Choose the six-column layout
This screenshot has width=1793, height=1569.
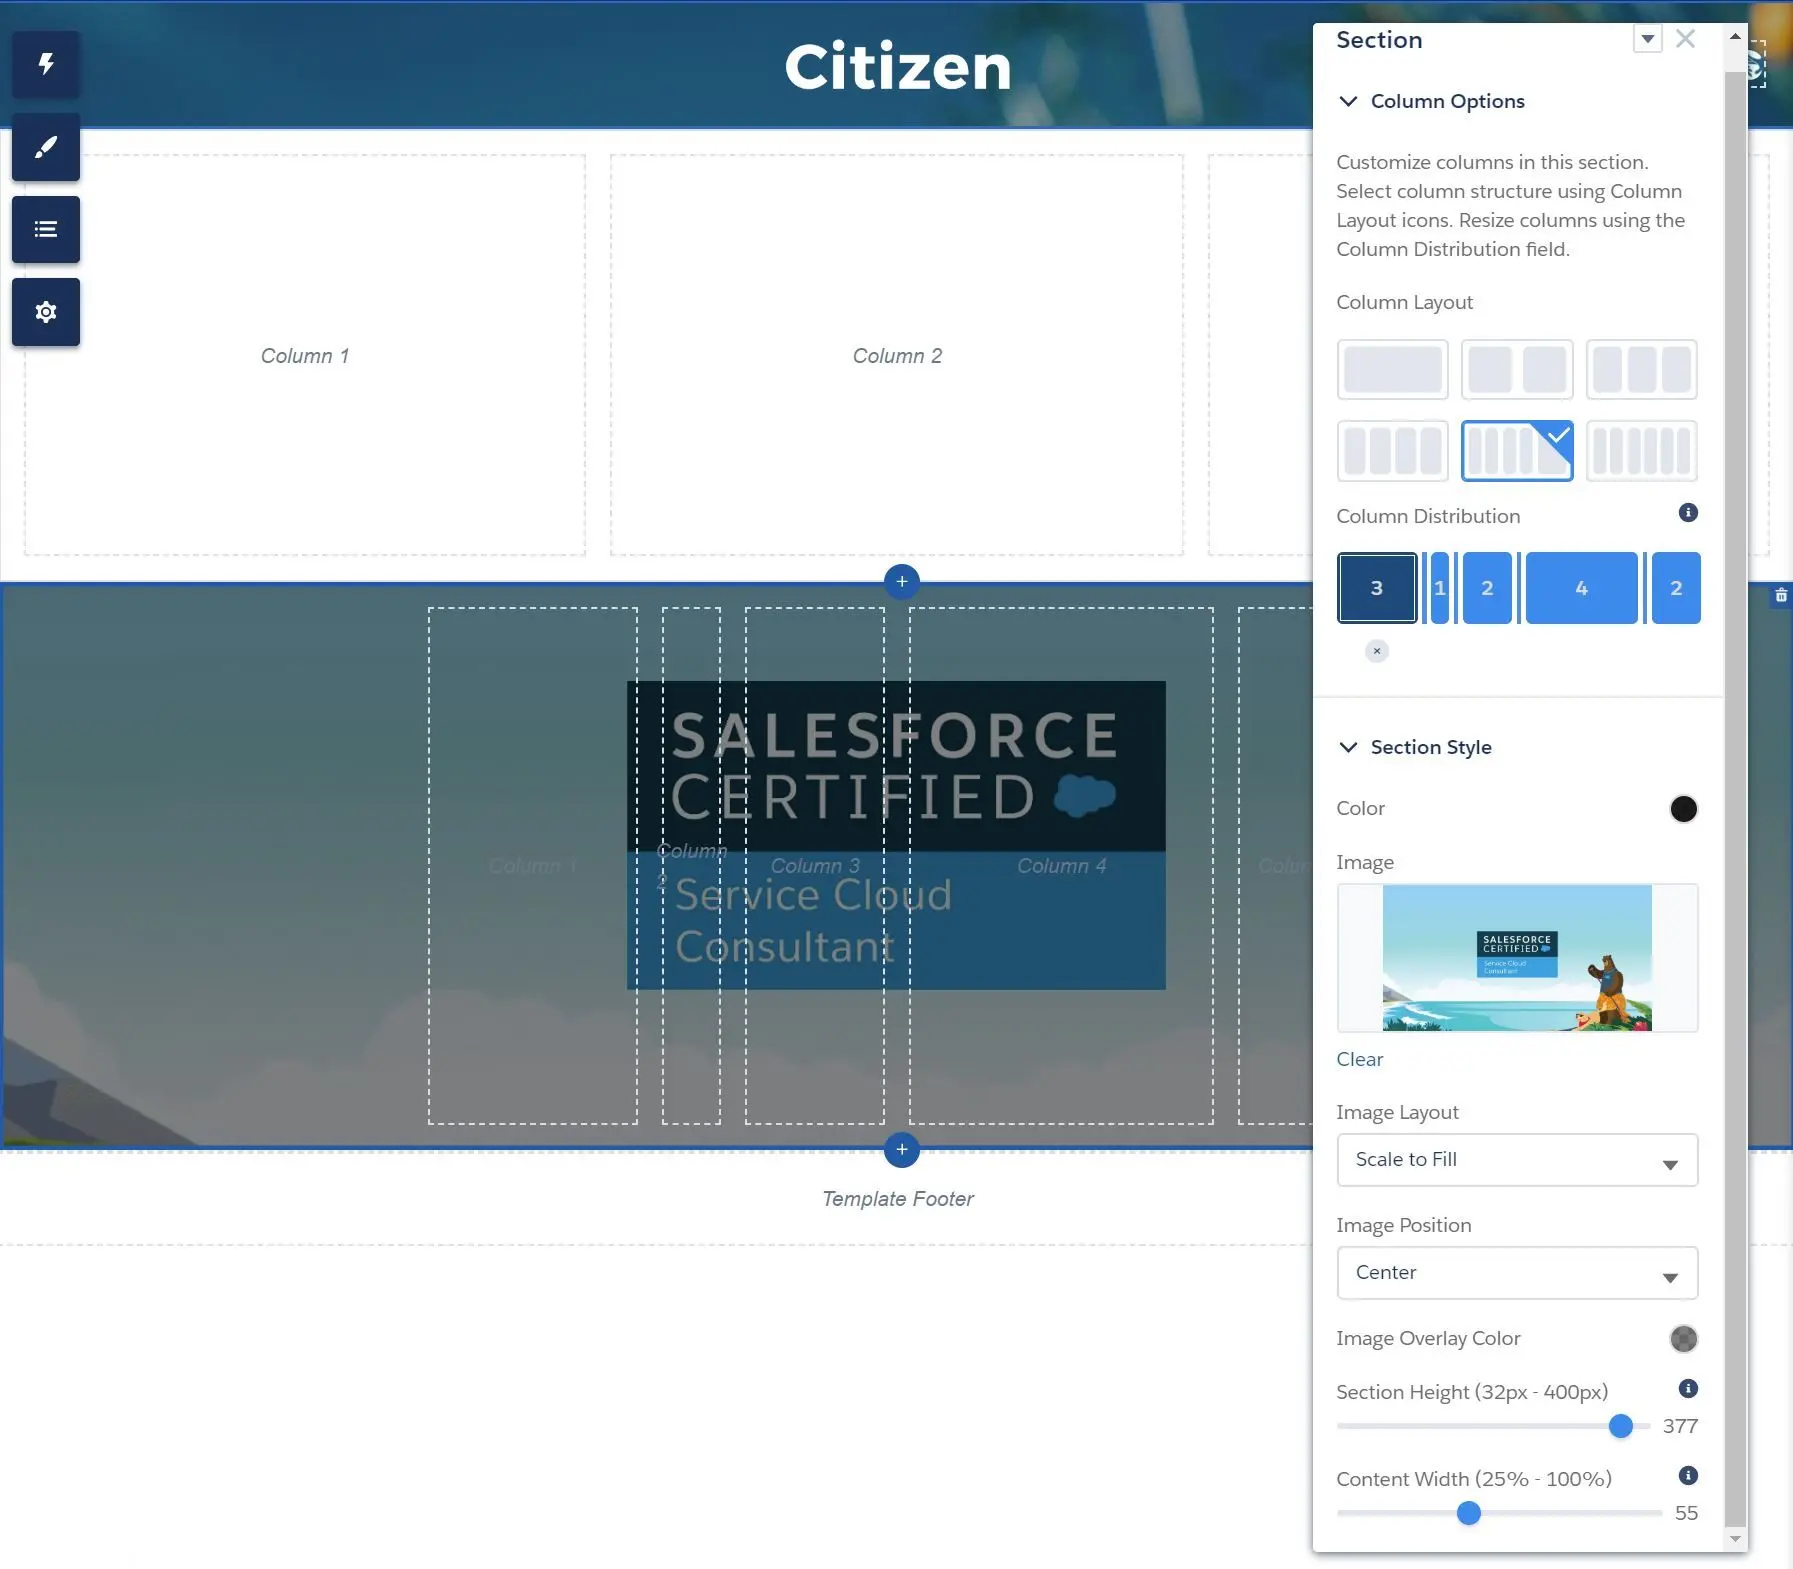pyautogui.click(x=1641, y=451)
